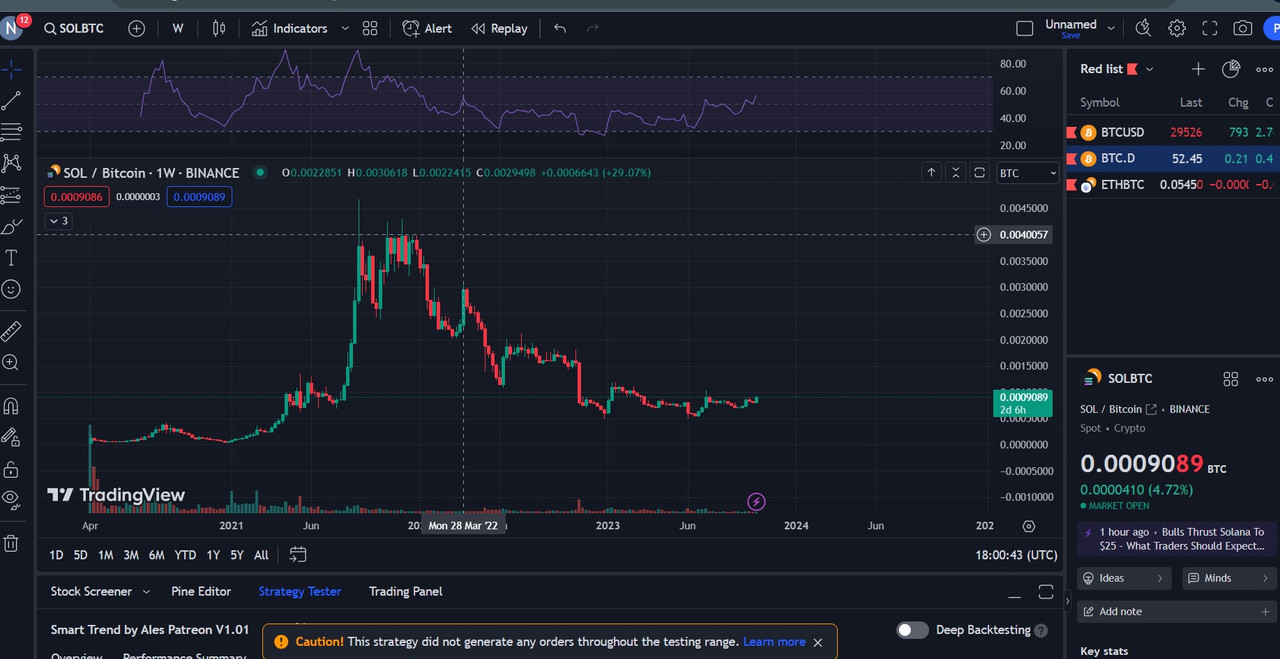Toggle lock all drawing tools
The width and height of the screenshot is (1280, 659).
click(11, 469)
